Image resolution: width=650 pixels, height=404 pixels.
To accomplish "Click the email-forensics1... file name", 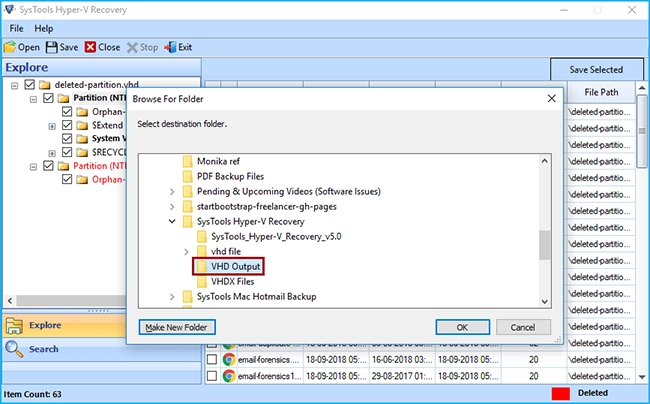I will (269, 376).
